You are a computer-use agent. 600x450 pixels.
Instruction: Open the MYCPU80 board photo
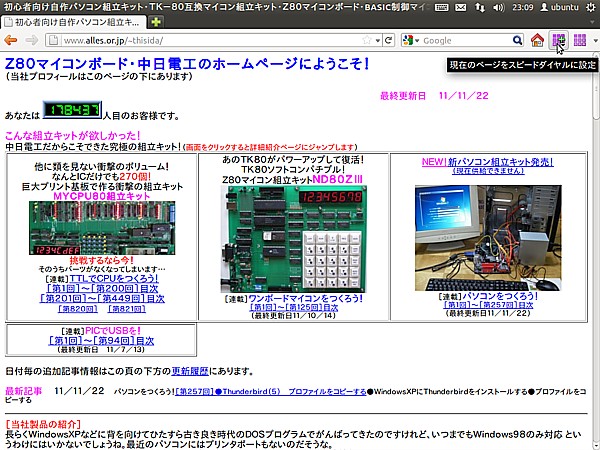point(102,228)
